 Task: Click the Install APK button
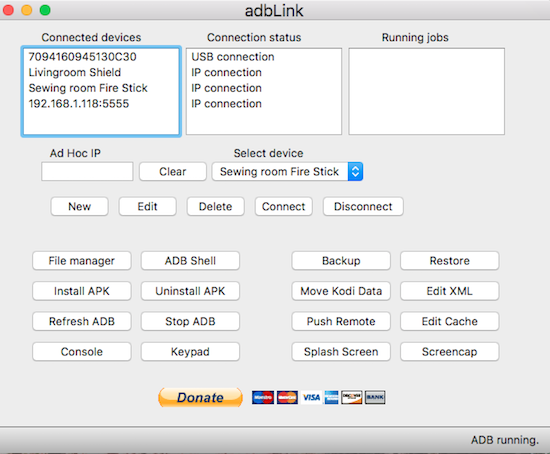[82, 291]
